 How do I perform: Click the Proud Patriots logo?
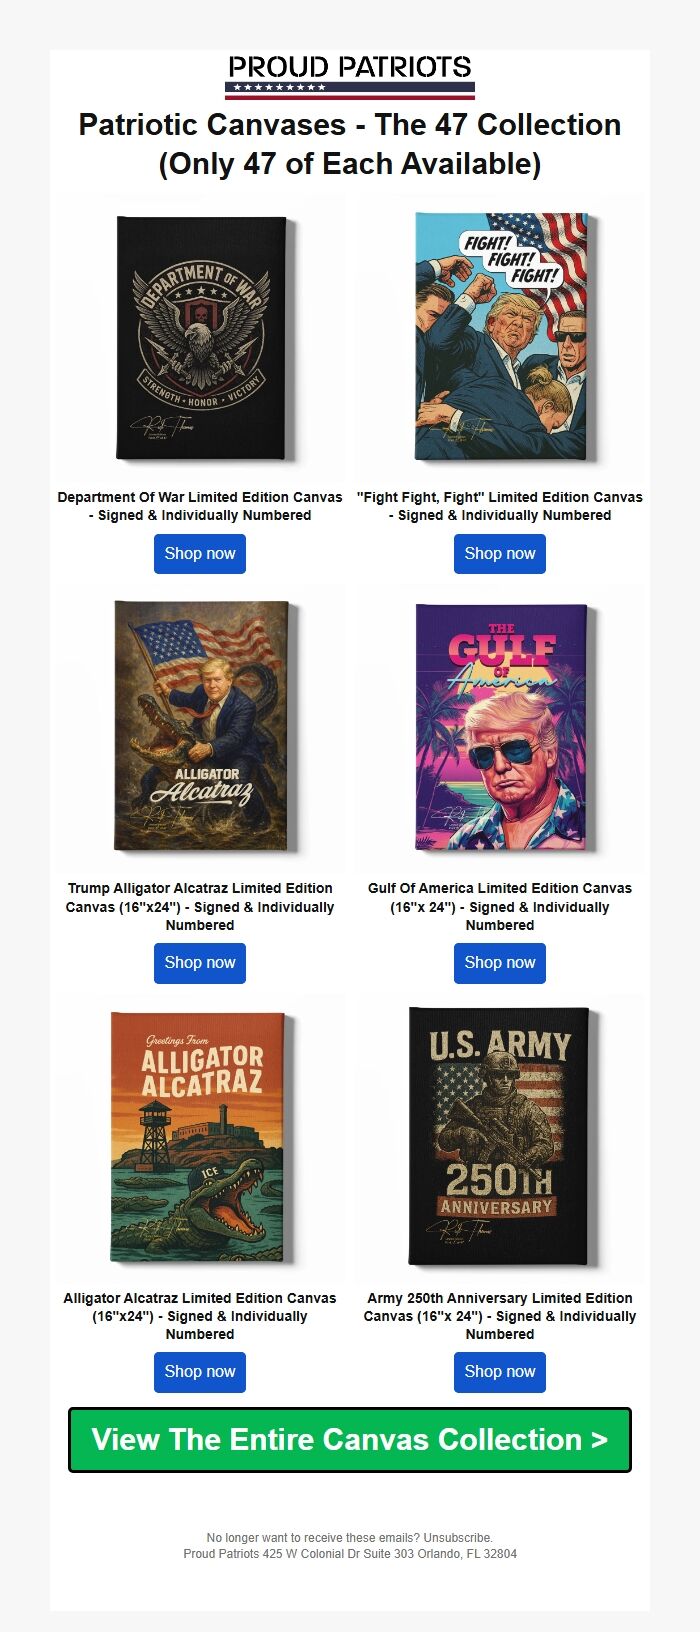coord(350,76)
